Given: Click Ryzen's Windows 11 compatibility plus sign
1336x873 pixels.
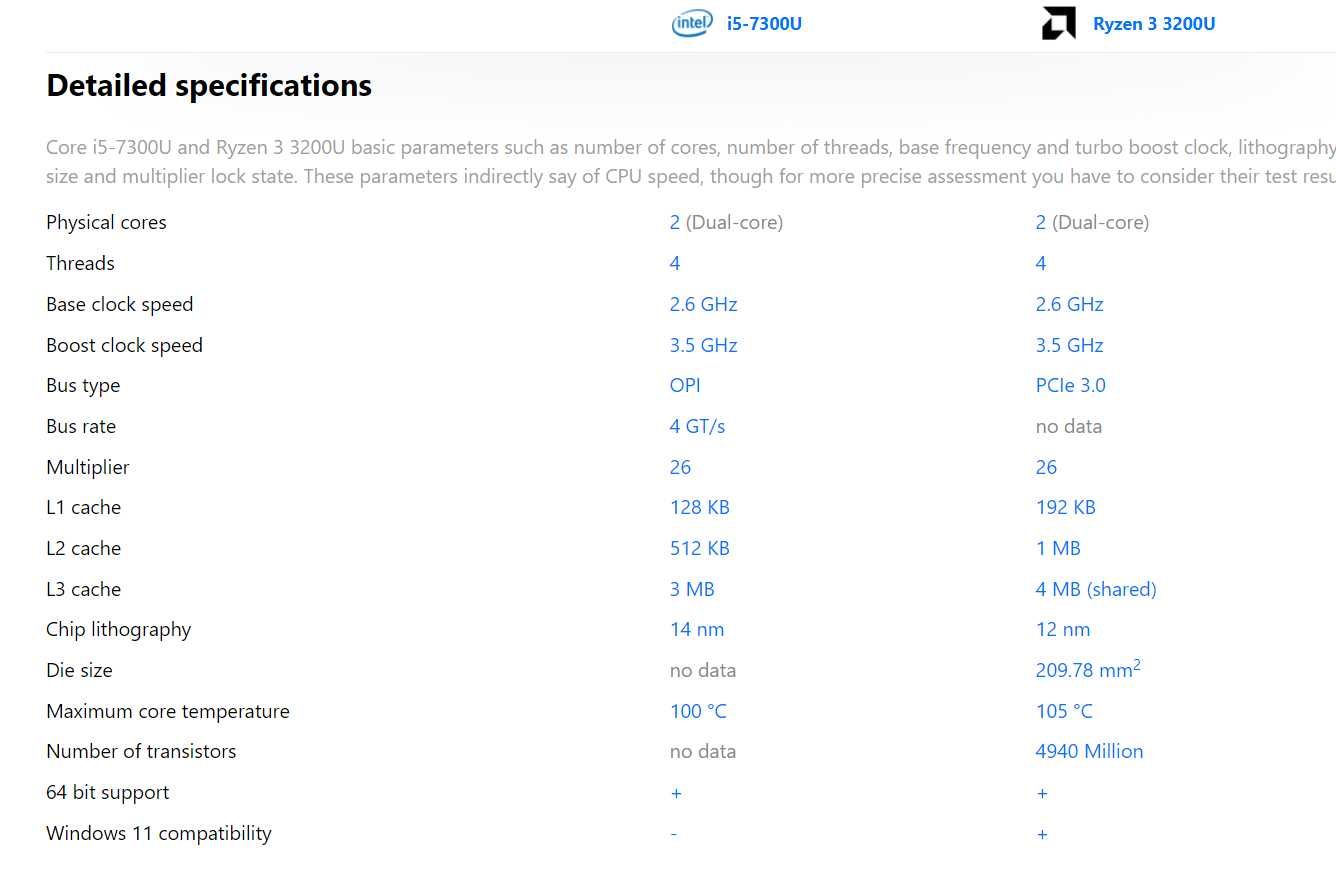Looking at the screenshot, I should 1042,834.
